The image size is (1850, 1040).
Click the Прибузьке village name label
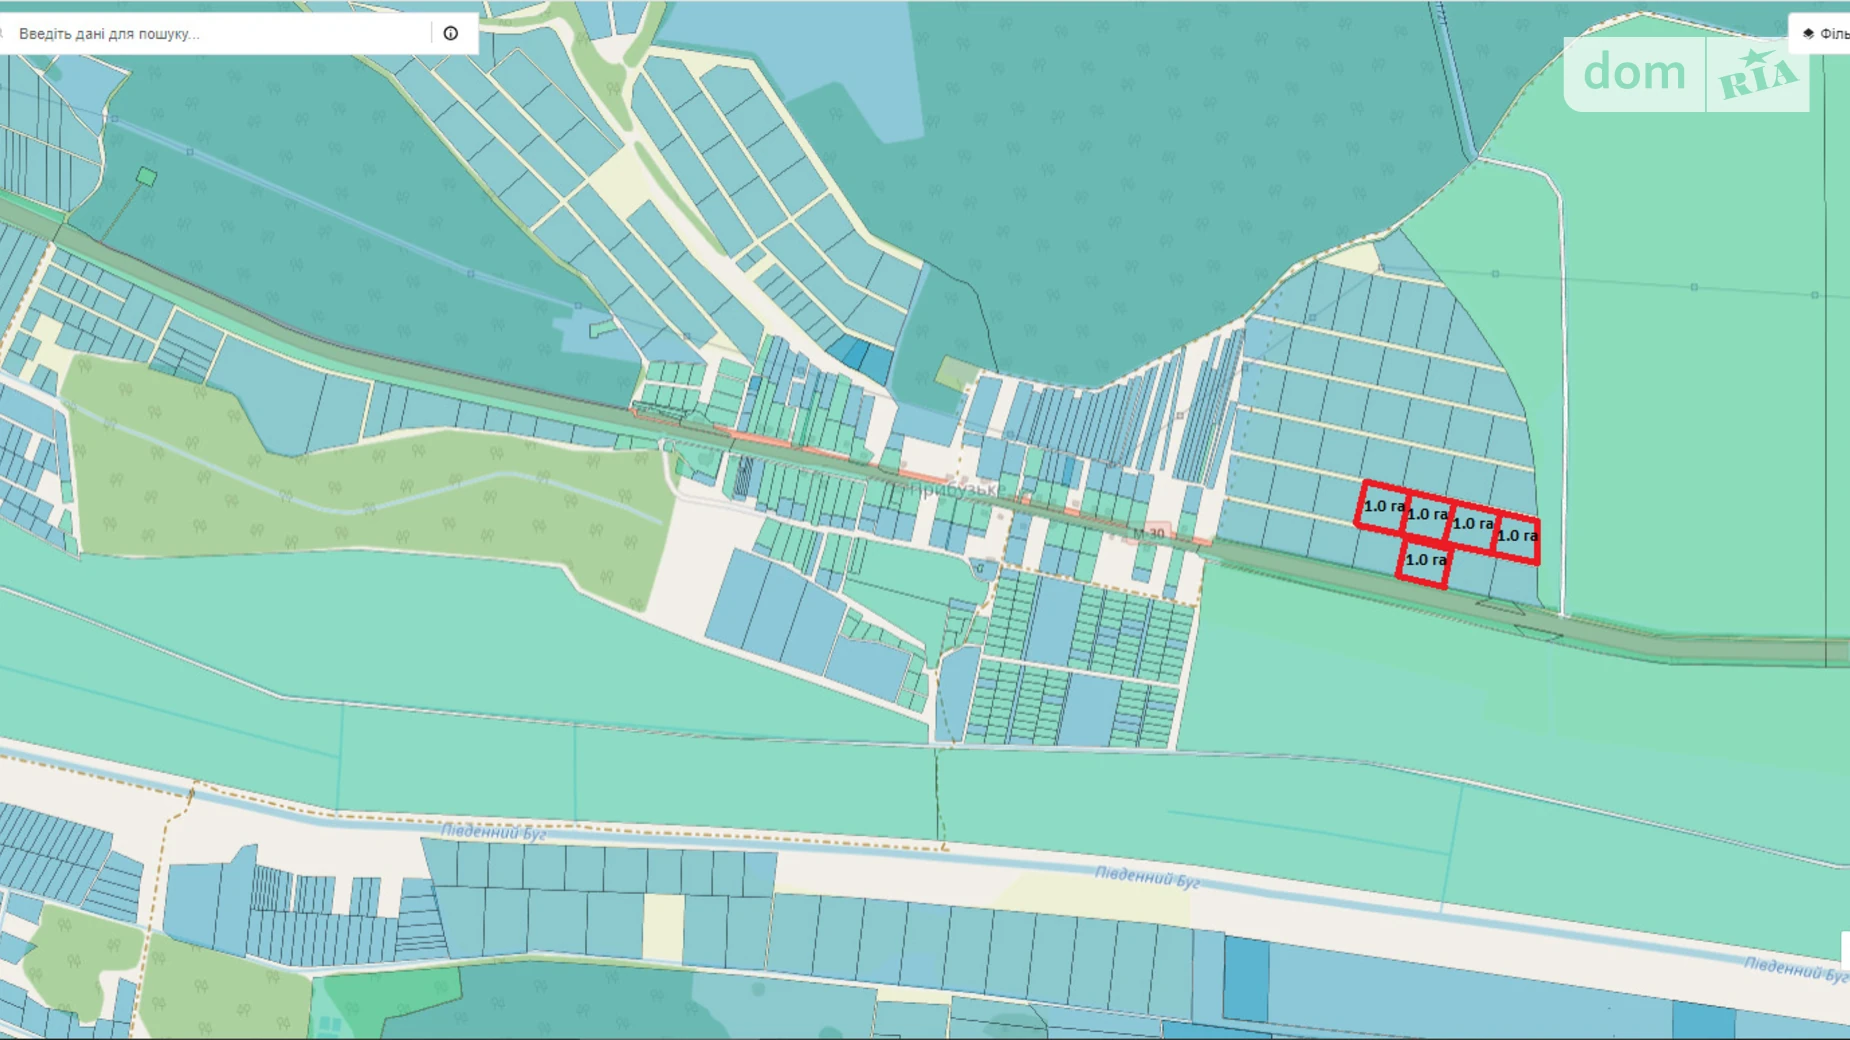tap(945, 490)
